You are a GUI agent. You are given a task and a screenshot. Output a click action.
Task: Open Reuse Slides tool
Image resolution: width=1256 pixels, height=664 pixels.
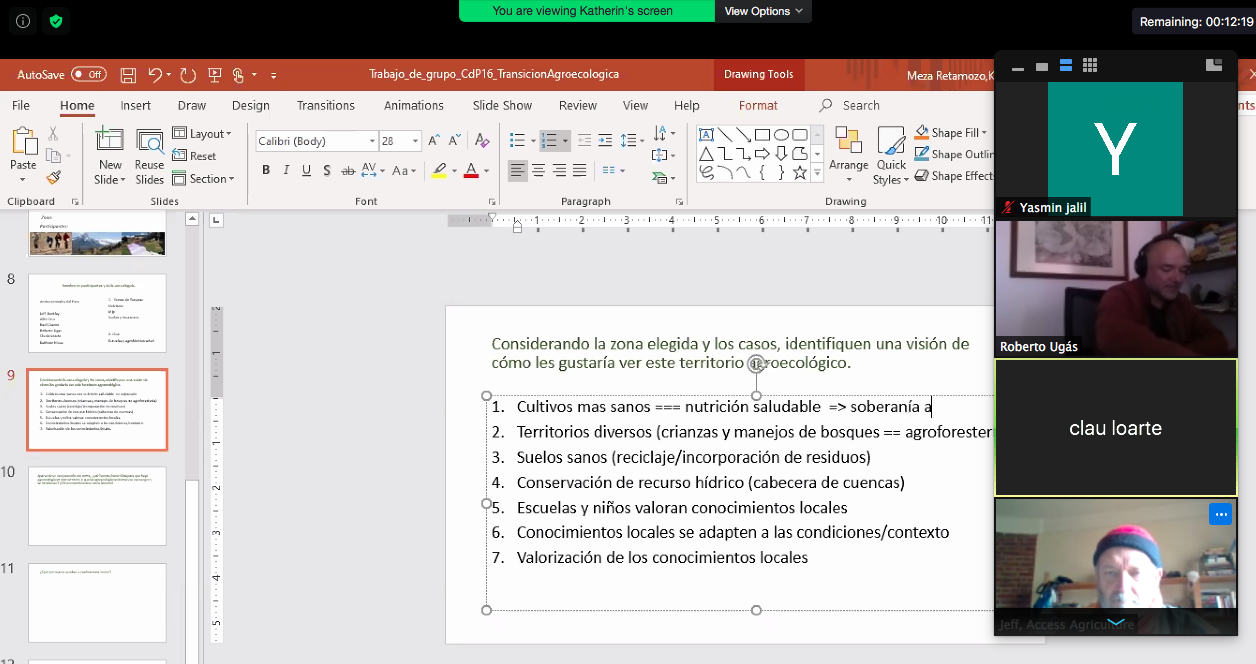(150, 158)
